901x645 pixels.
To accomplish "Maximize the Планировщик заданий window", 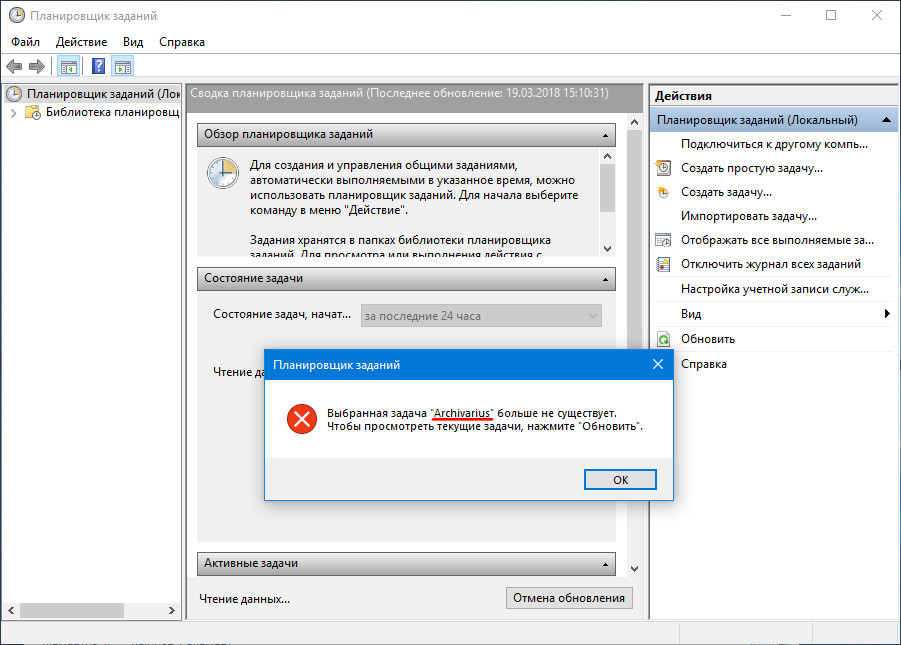I will [831, 16].
